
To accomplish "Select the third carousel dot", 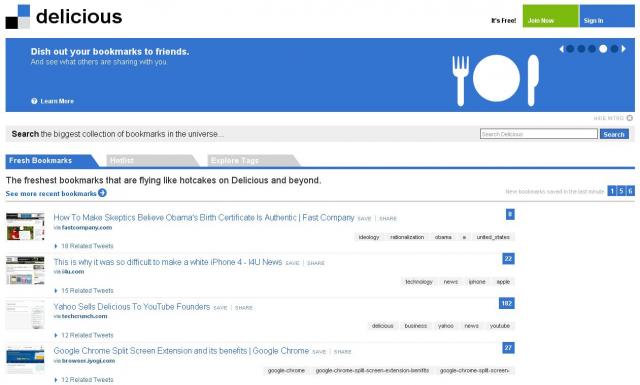I will (x=592, y=49).
